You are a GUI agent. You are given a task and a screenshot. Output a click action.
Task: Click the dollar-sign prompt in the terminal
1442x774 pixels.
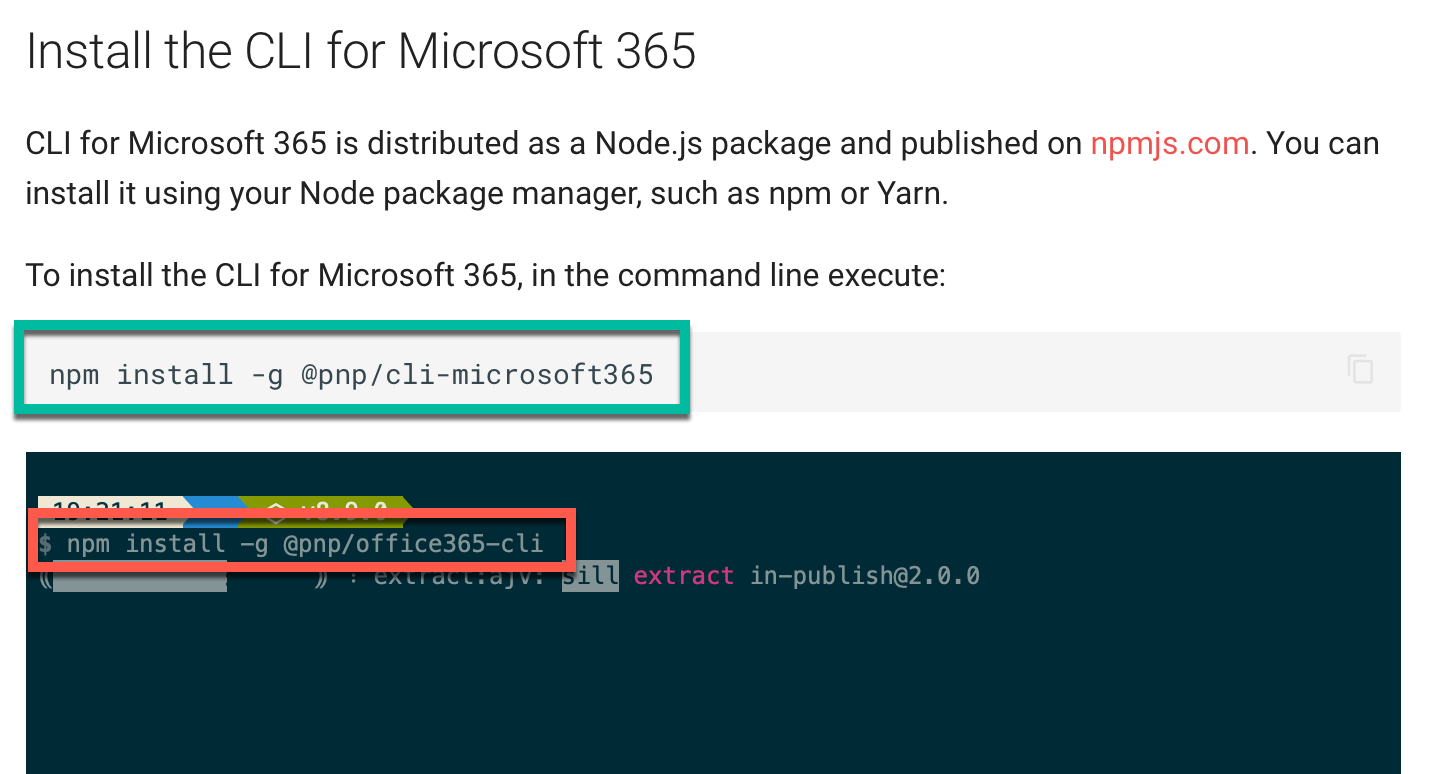click(x=47, y=543)
